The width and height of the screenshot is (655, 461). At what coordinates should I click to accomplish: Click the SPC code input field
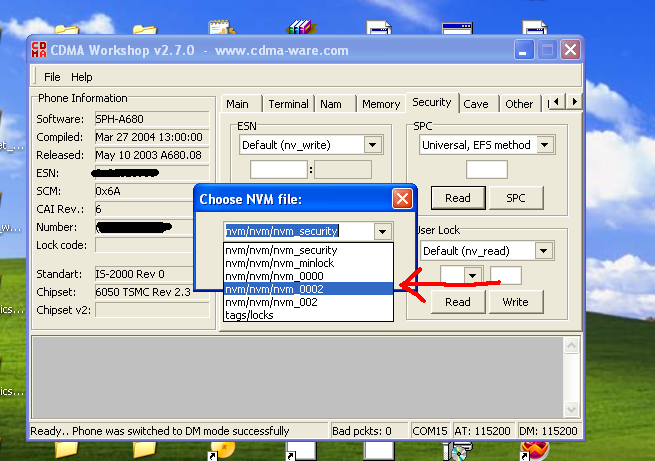[x=487, y=170]
